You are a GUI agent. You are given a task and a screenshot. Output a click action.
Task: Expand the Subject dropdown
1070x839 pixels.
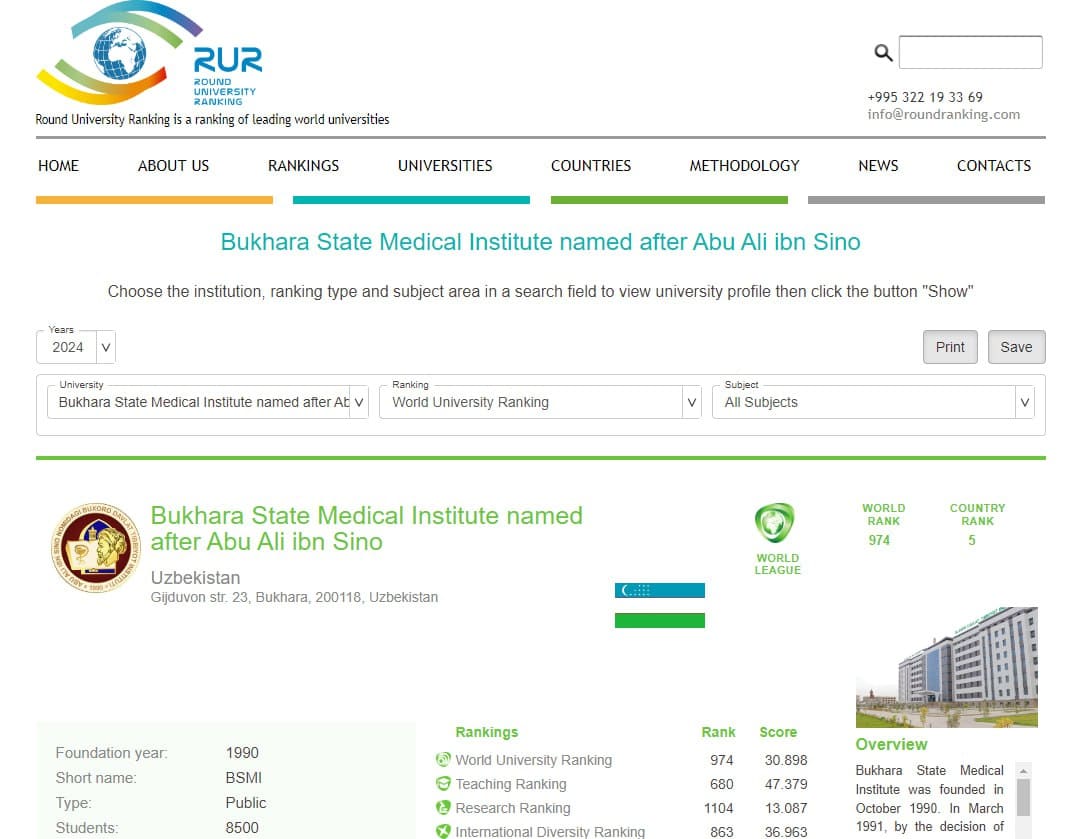click(872, 402)
